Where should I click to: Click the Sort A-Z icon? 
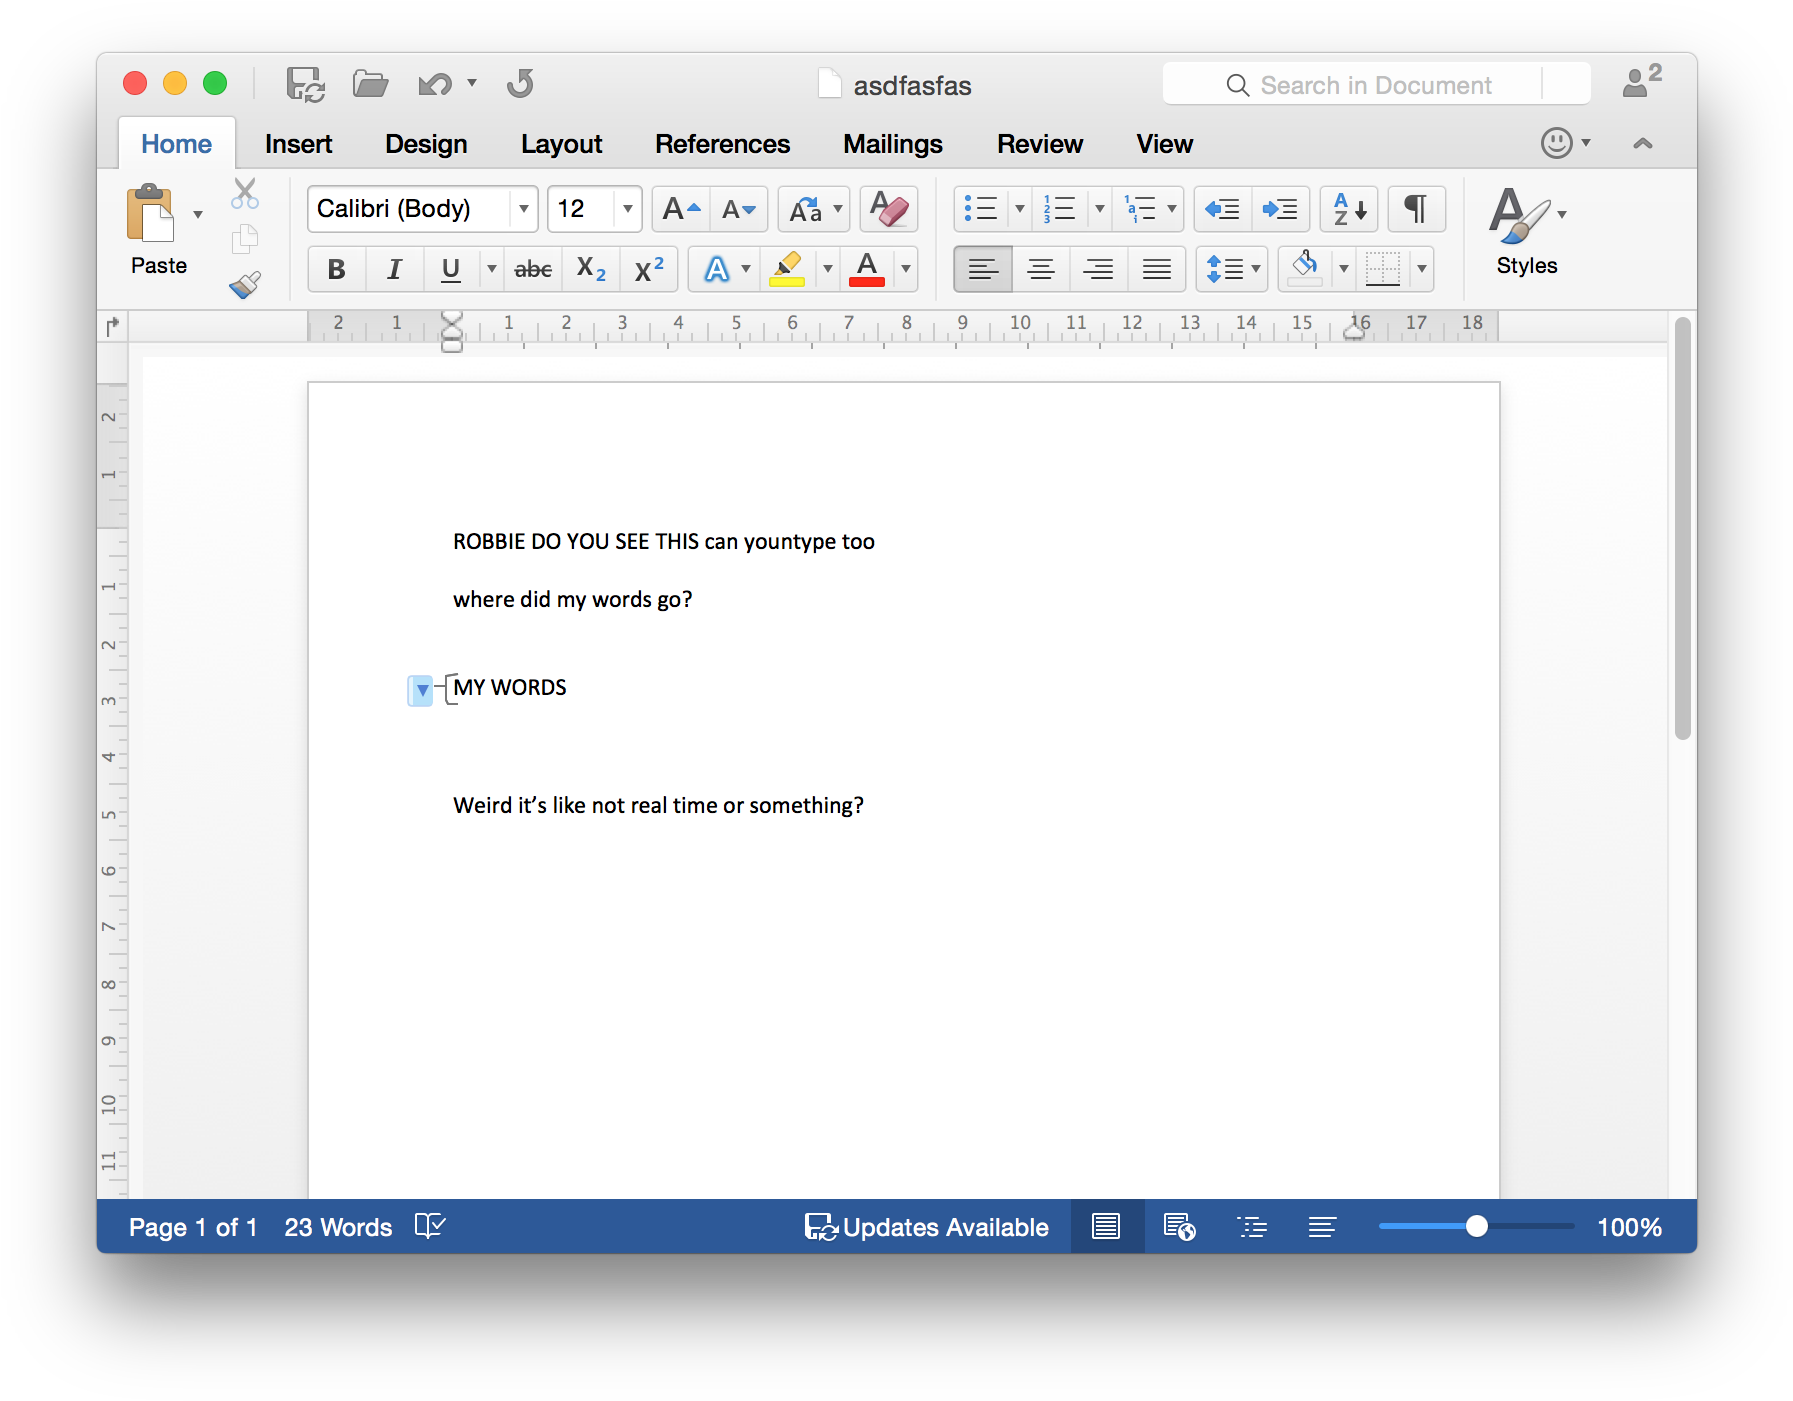[x=1349, y=210]
